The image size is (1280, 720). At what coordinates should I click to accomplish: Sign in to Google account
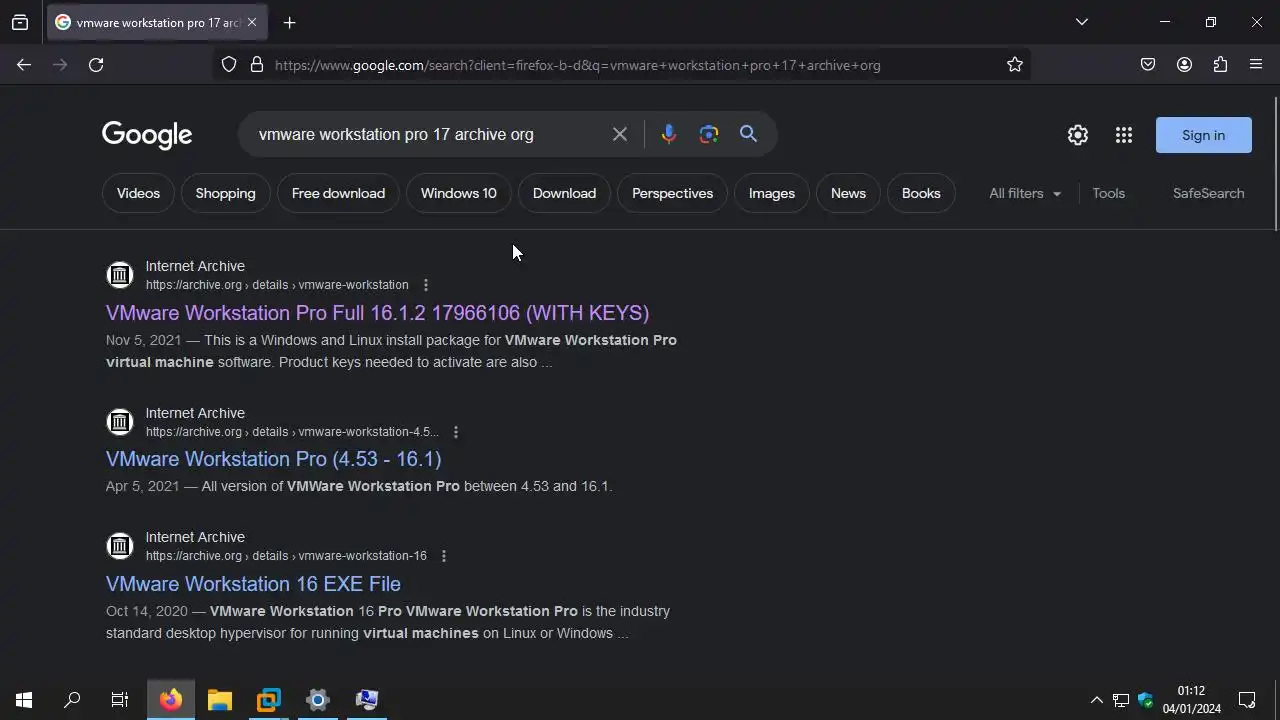[x=1203, y=135]
